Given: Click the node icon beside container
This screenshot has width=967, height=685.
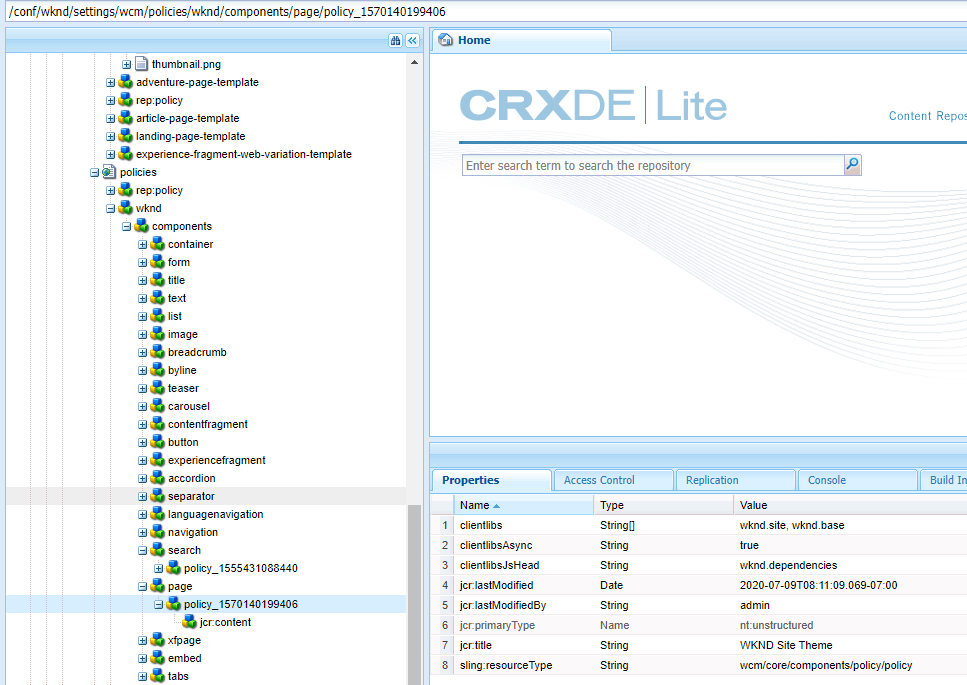Looking at the screenshot, I should pyautogui.click(x=157, y=244).
